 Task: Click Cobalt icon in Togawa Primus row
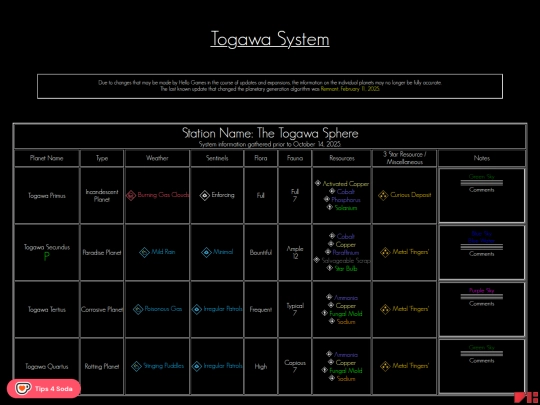point(332,191)
